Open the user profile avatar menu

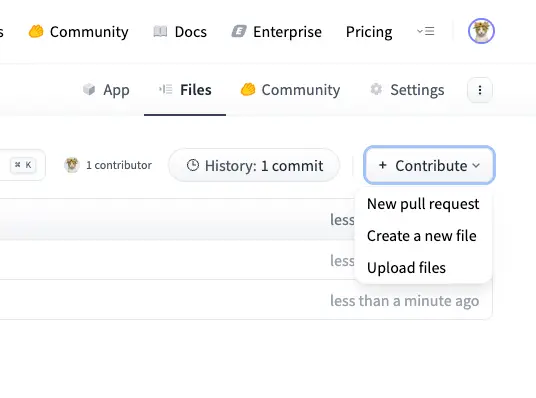pos(481,31)
